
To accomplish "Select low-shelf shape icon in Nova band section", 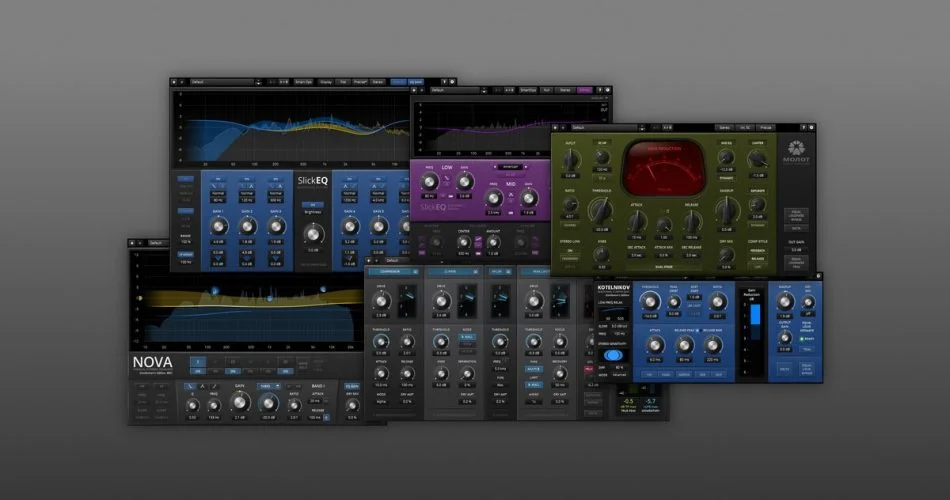I will pyautogui.click(x=190, y=386).
